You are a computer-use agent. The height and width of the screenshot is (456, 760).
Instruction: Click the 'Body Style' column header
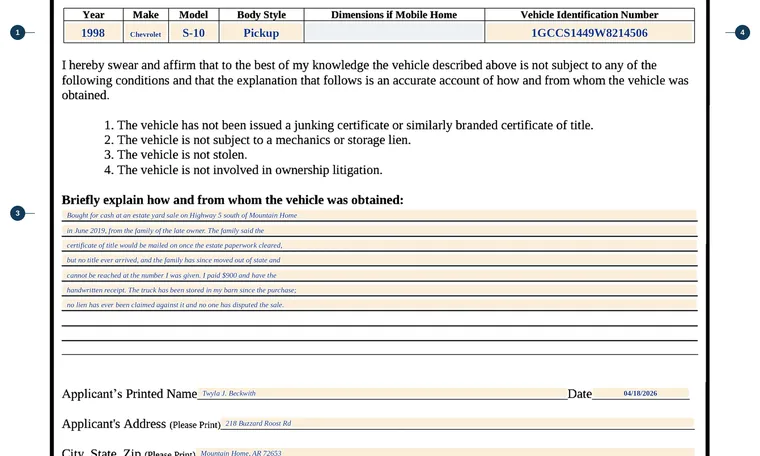(x=261, y=15)
